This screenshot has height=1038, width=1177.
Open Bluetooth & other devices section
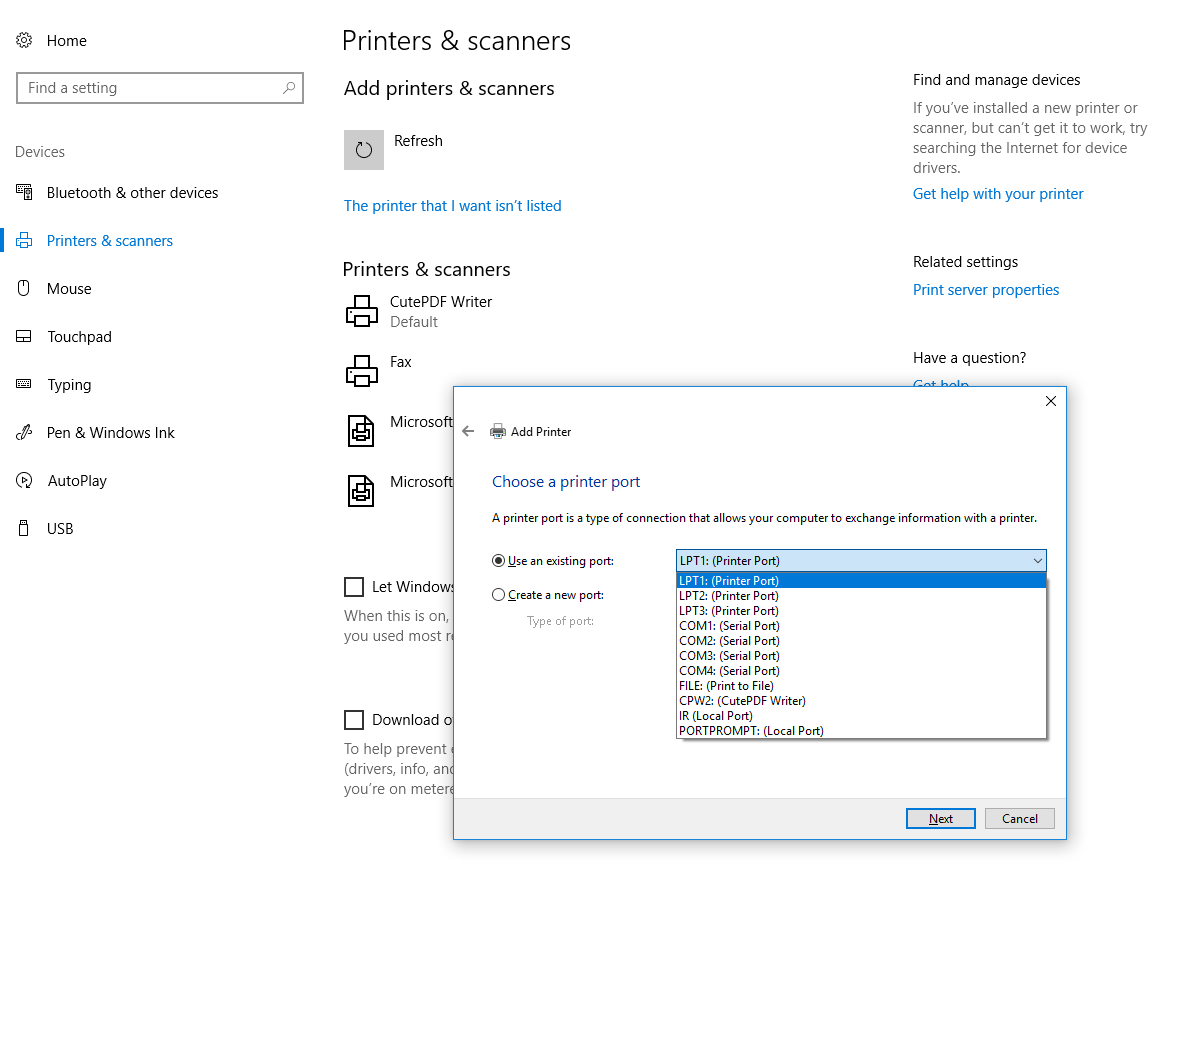[x=132, y=193]
